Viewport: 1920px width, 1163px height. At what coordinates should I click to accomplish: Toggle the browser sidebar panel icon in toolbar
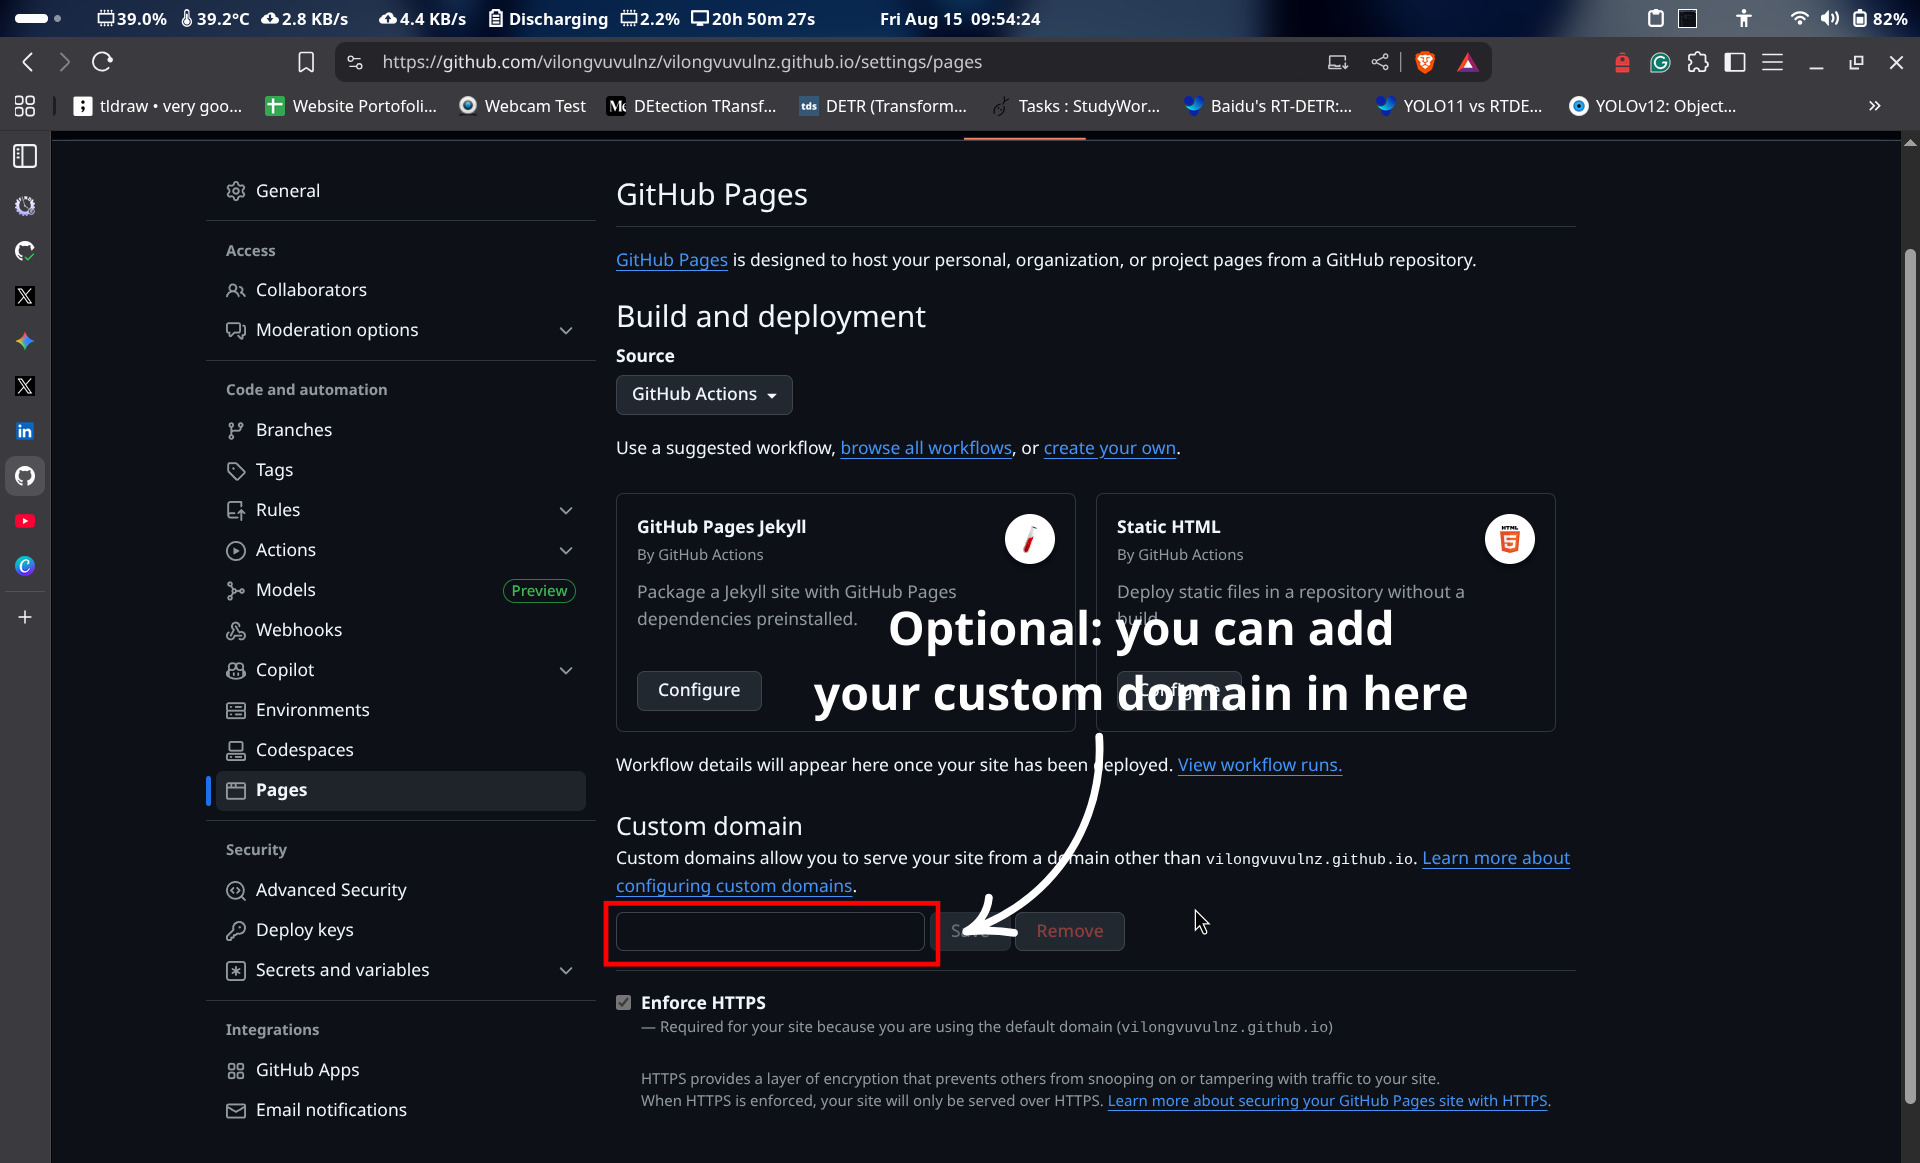click(1735, 62)
